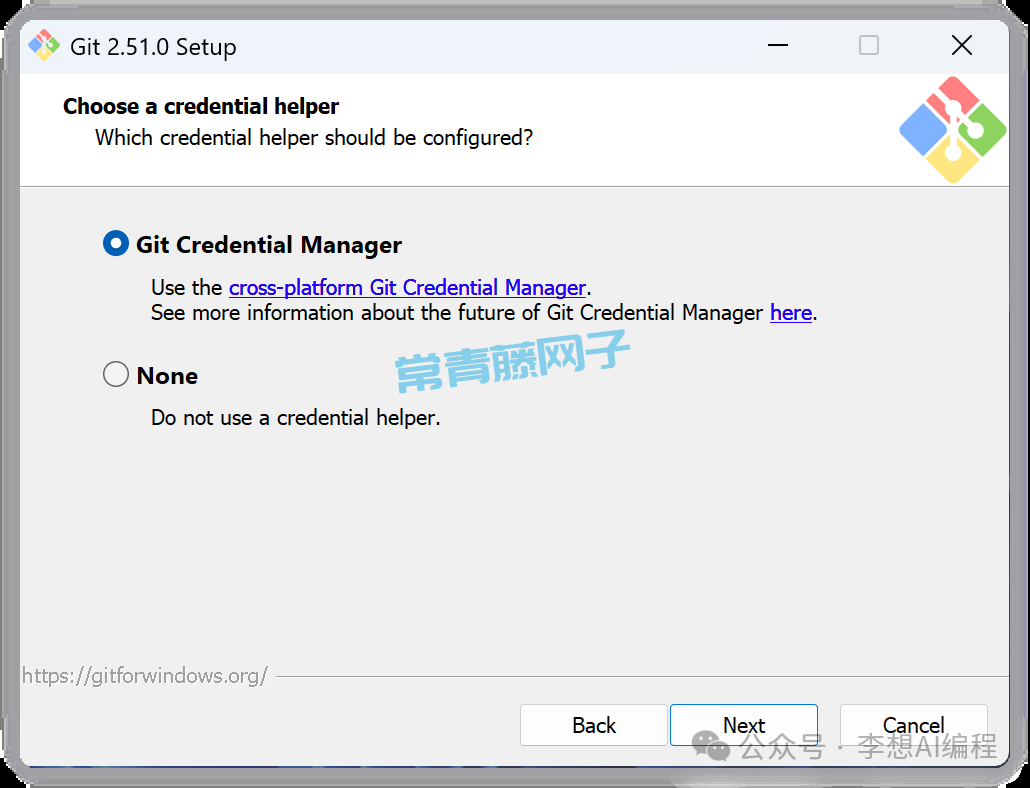Click the colorful Git logo in the header

pos(951,130)
